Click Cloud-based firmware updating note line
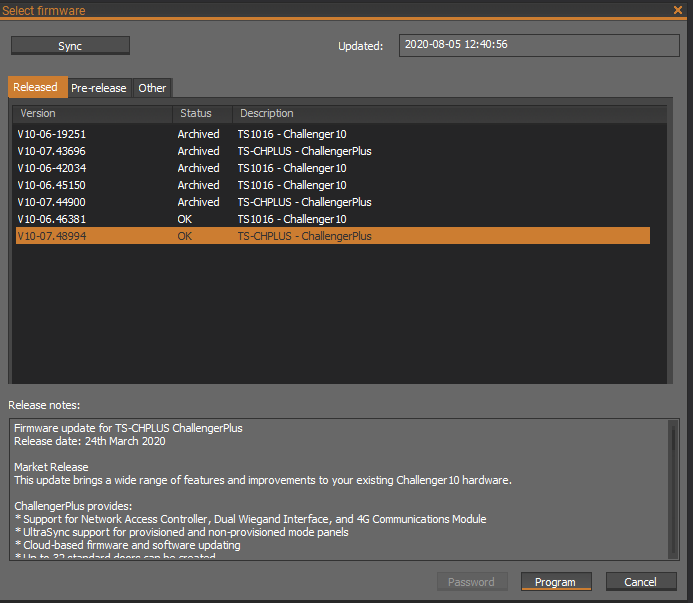 [x=128, y=545]
